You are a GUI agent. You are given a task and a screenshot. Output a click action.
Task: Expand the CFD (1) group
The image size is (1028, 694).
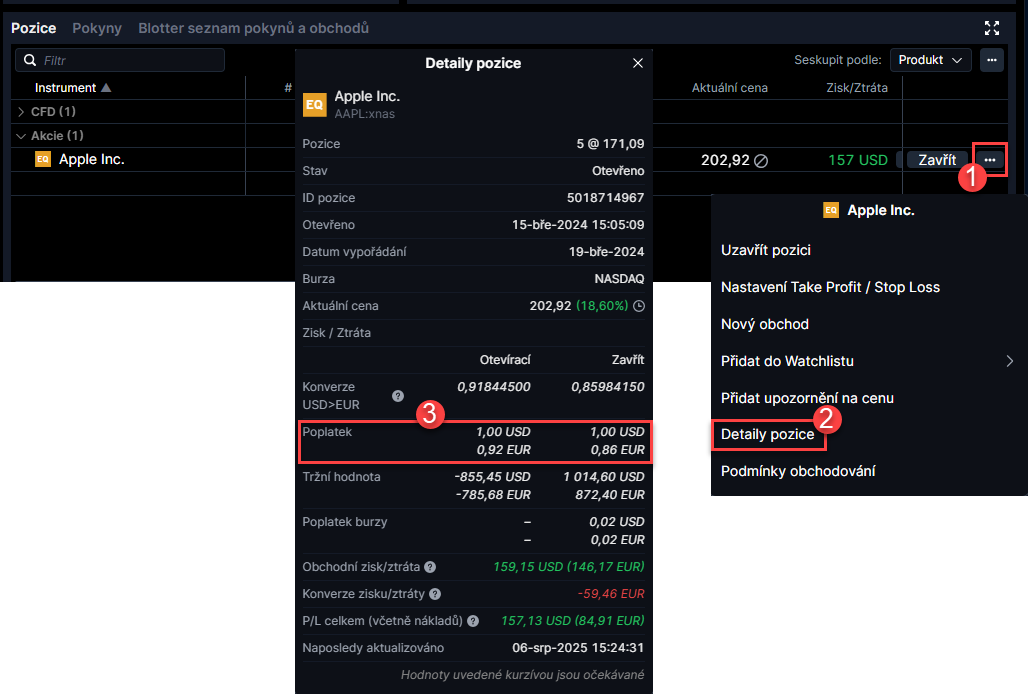[21, 112]
